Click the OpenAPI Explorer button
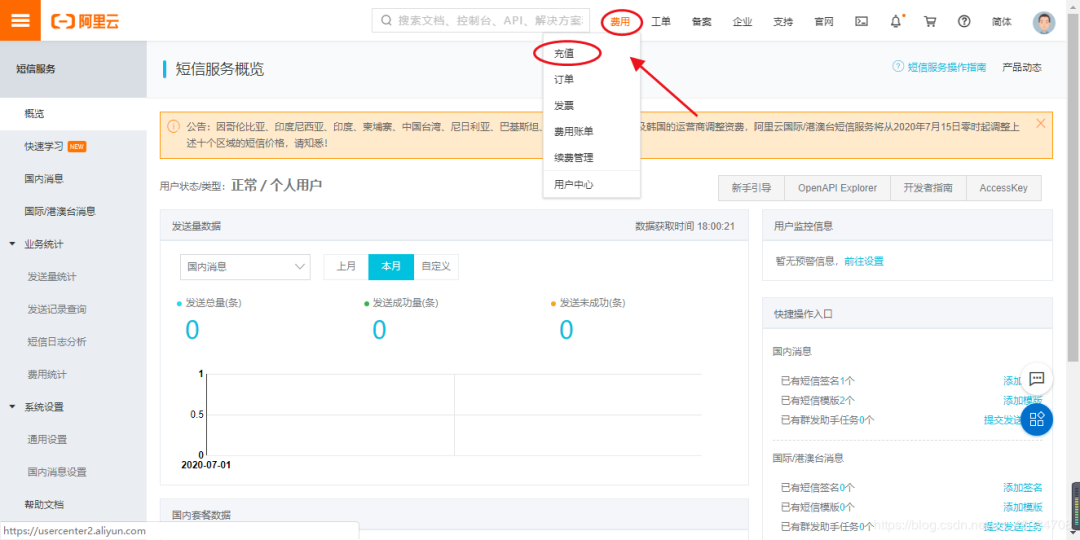1080x540 pixels. (838, 188)
